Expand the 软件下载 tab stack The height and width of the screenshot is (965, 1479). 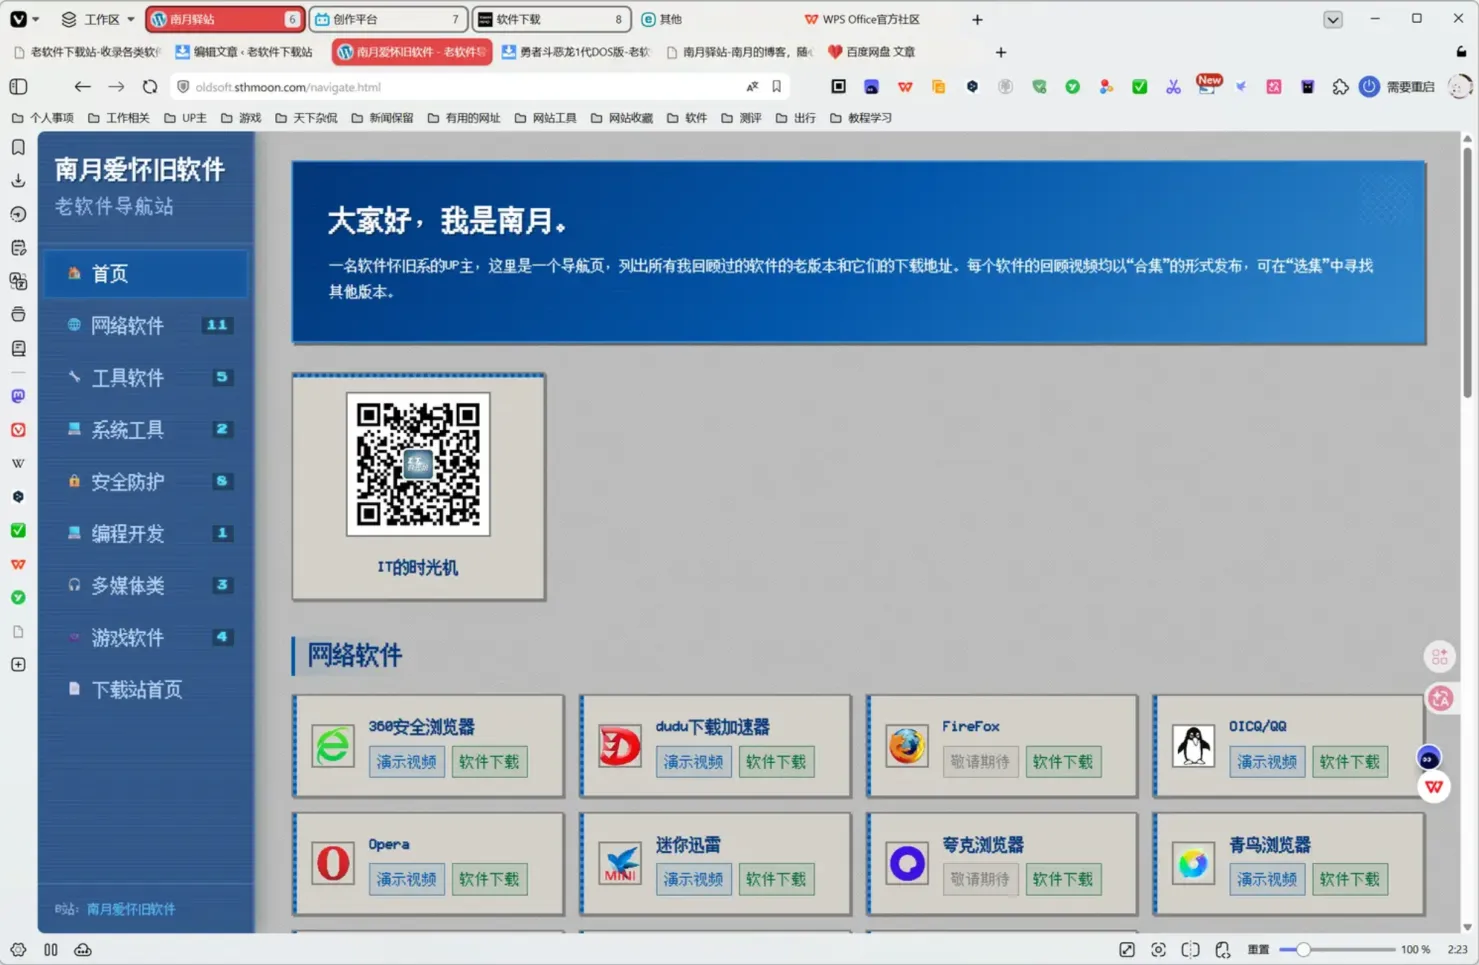(552, 19)
